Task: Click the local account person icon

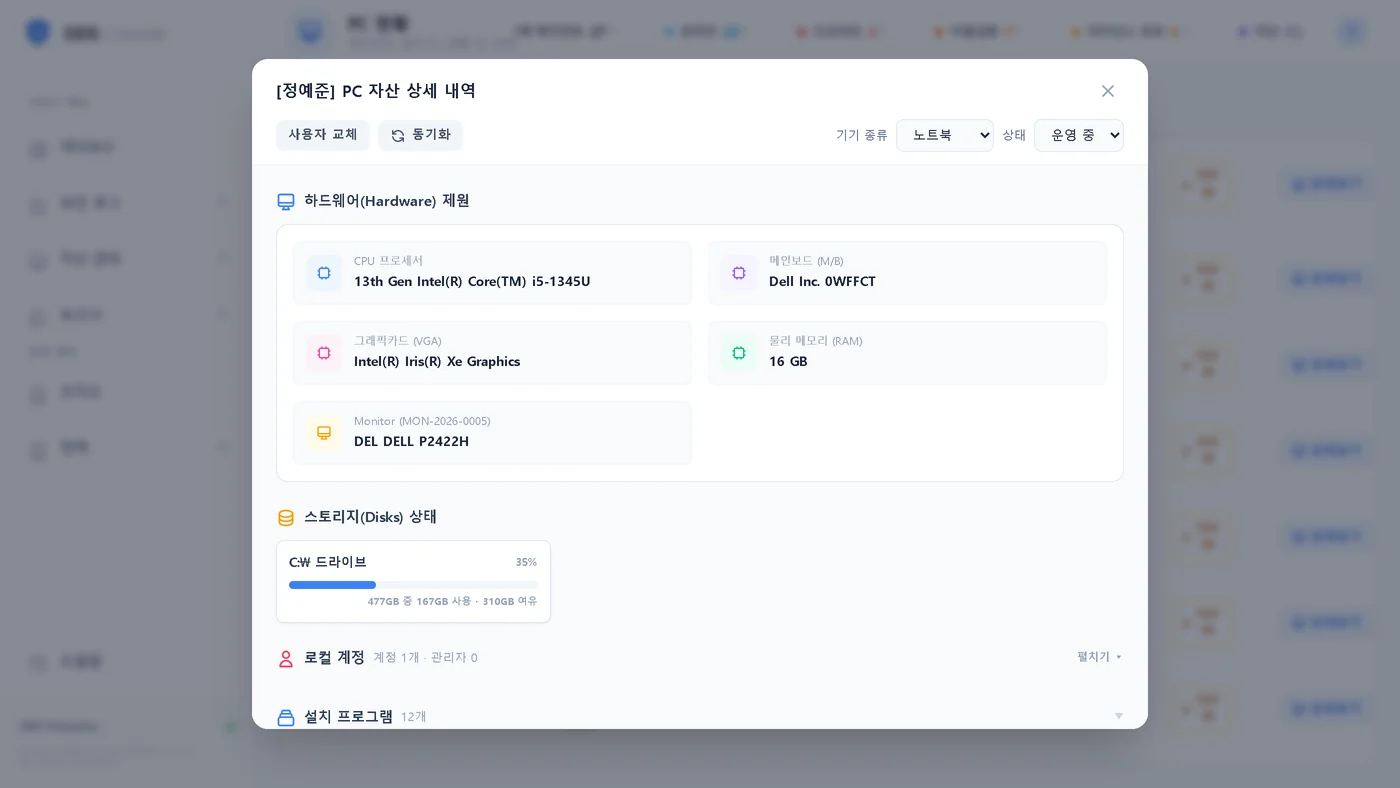Action: [286, 659]
